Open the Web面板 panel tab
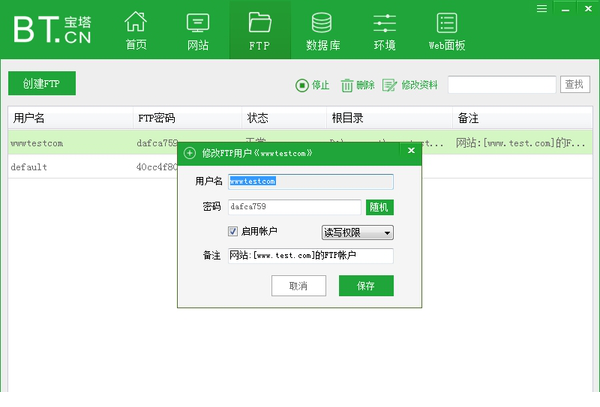Image resolution: width=600 pixels, height=407 pixels. click(x=447, y=31)
